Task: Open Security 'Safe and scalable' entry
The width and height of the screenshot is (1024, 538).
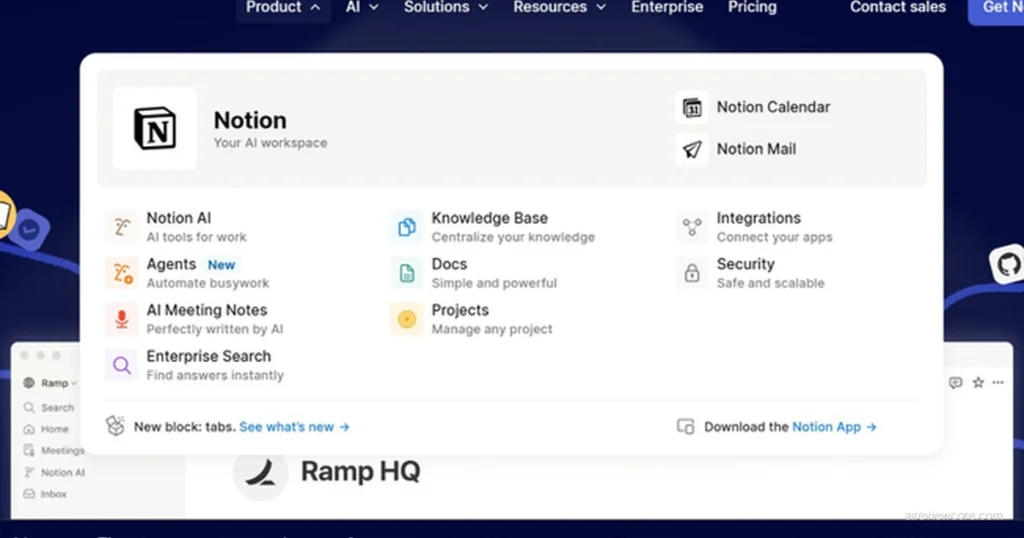Action: pyautogui.click(x=771, y=273)
